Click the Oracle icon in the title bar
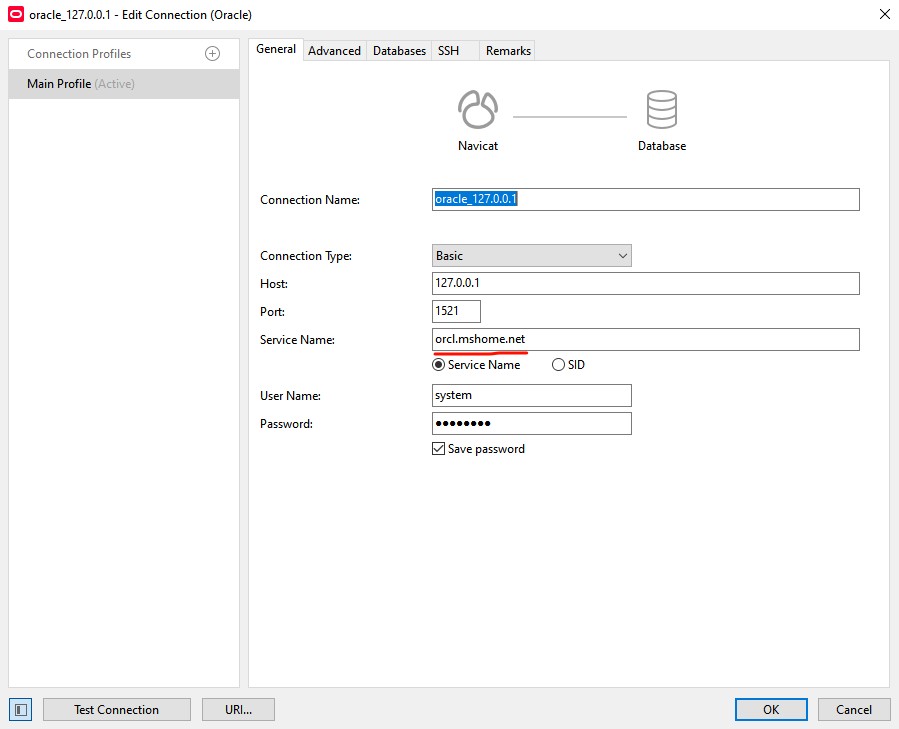Viewport: 899px width, 729px height. (15, 14)
